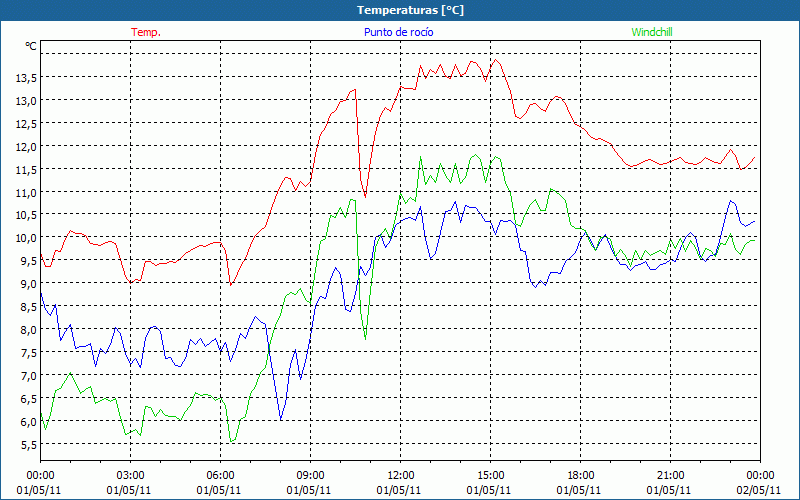The height and width of the screenshot is (500, 800).
Task: Click the 7,5 y-axis value
Action: pos(29,353)
